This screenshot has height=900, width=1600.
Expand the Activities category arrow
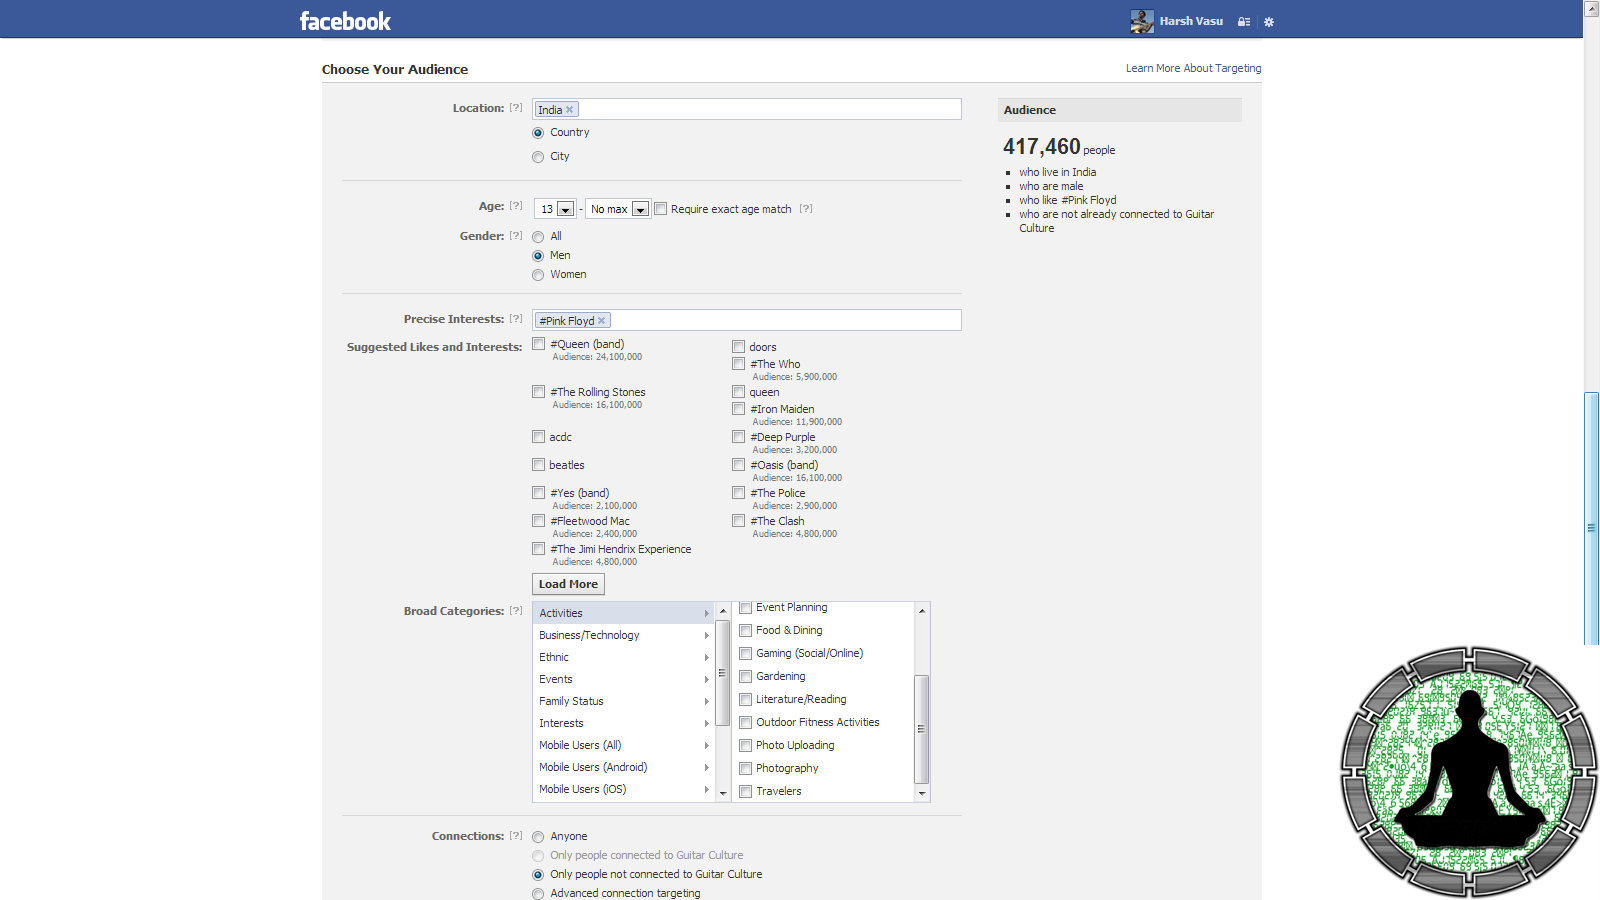pyautogui.click(x=706, y=614)
